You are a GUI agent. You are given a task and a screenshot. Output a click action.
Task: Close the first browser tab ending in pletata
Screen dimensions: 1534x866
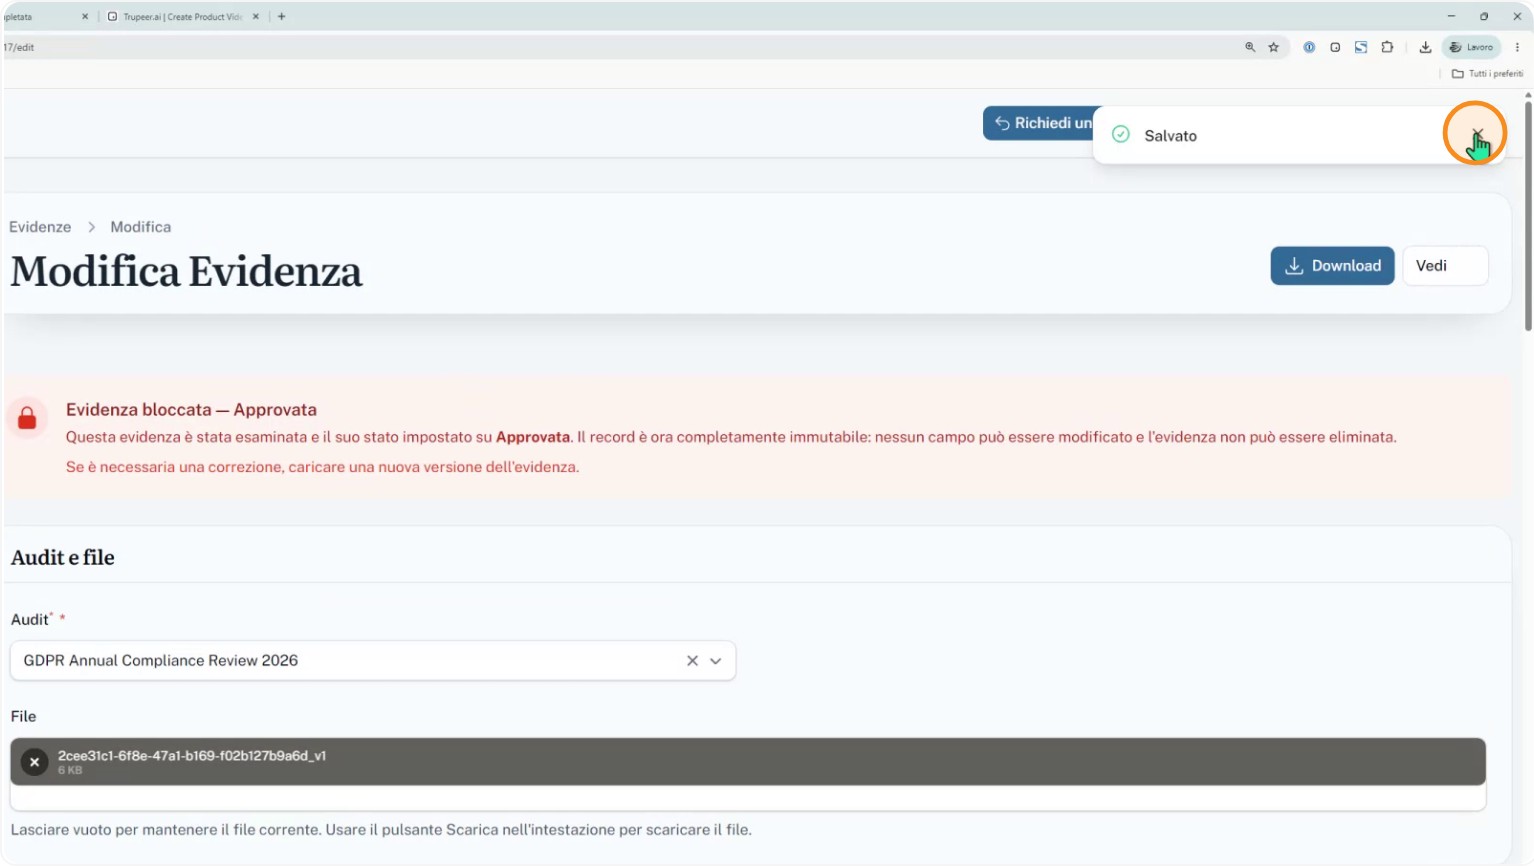pos(85,17)
